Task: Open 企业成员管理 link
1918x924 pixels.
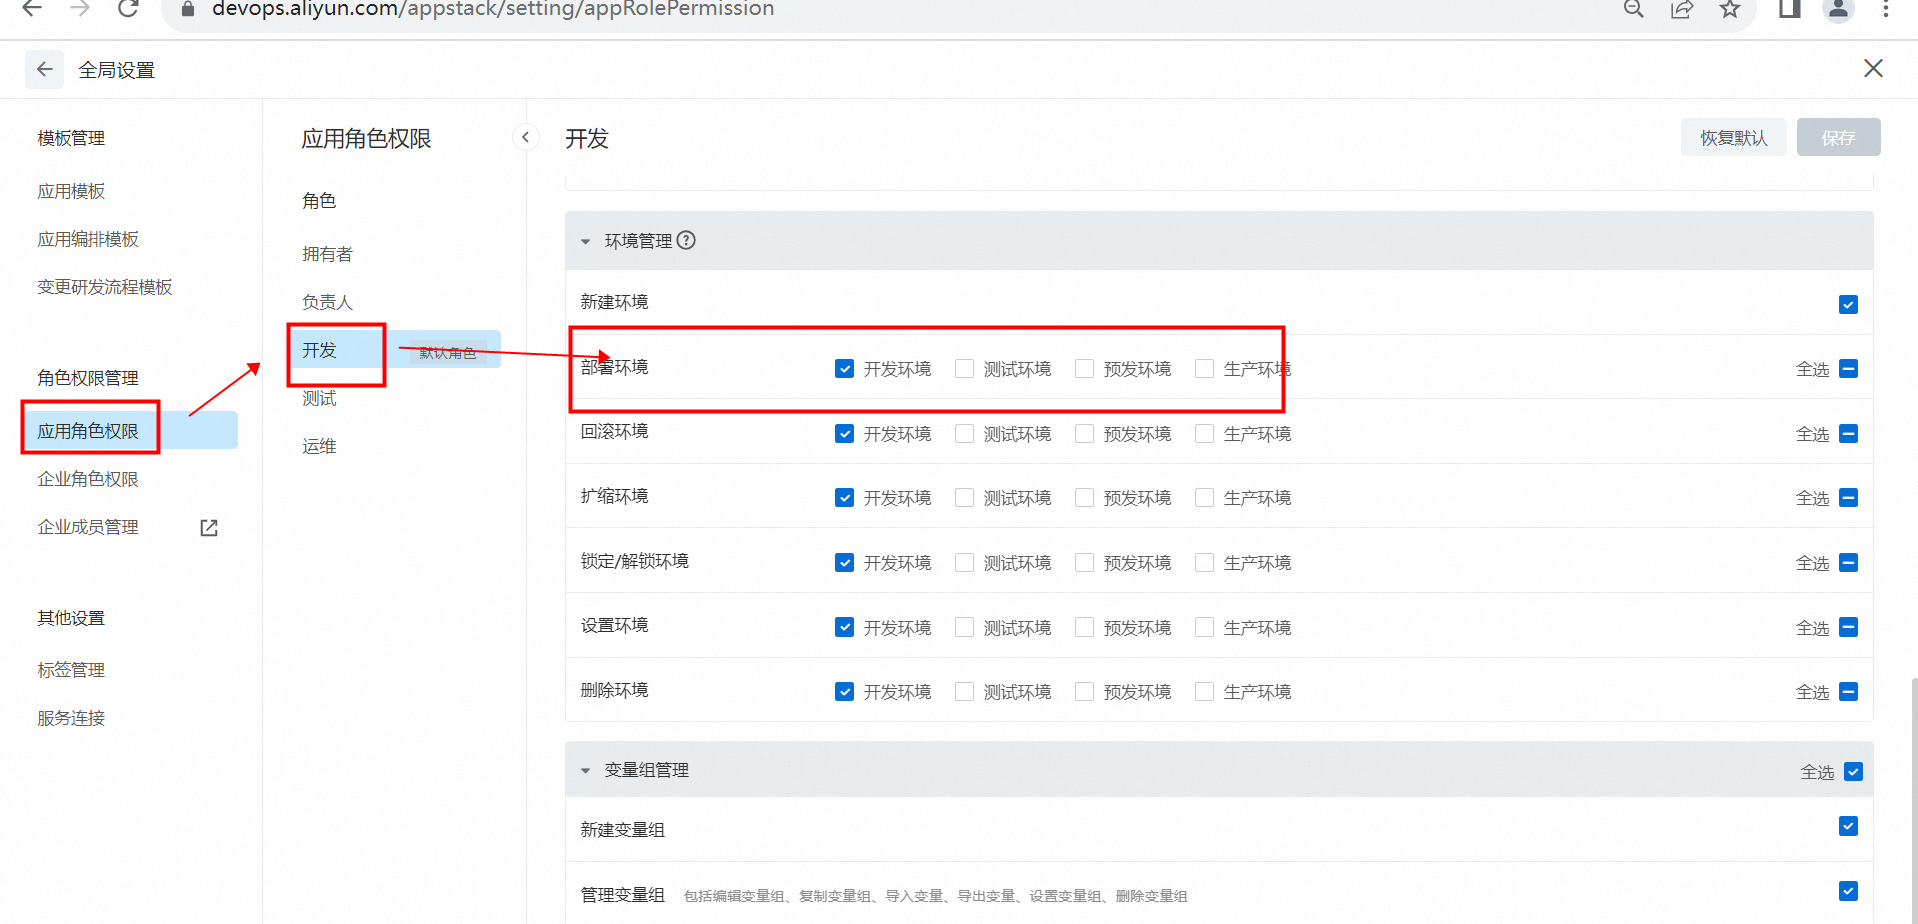Action: [88, 527]
